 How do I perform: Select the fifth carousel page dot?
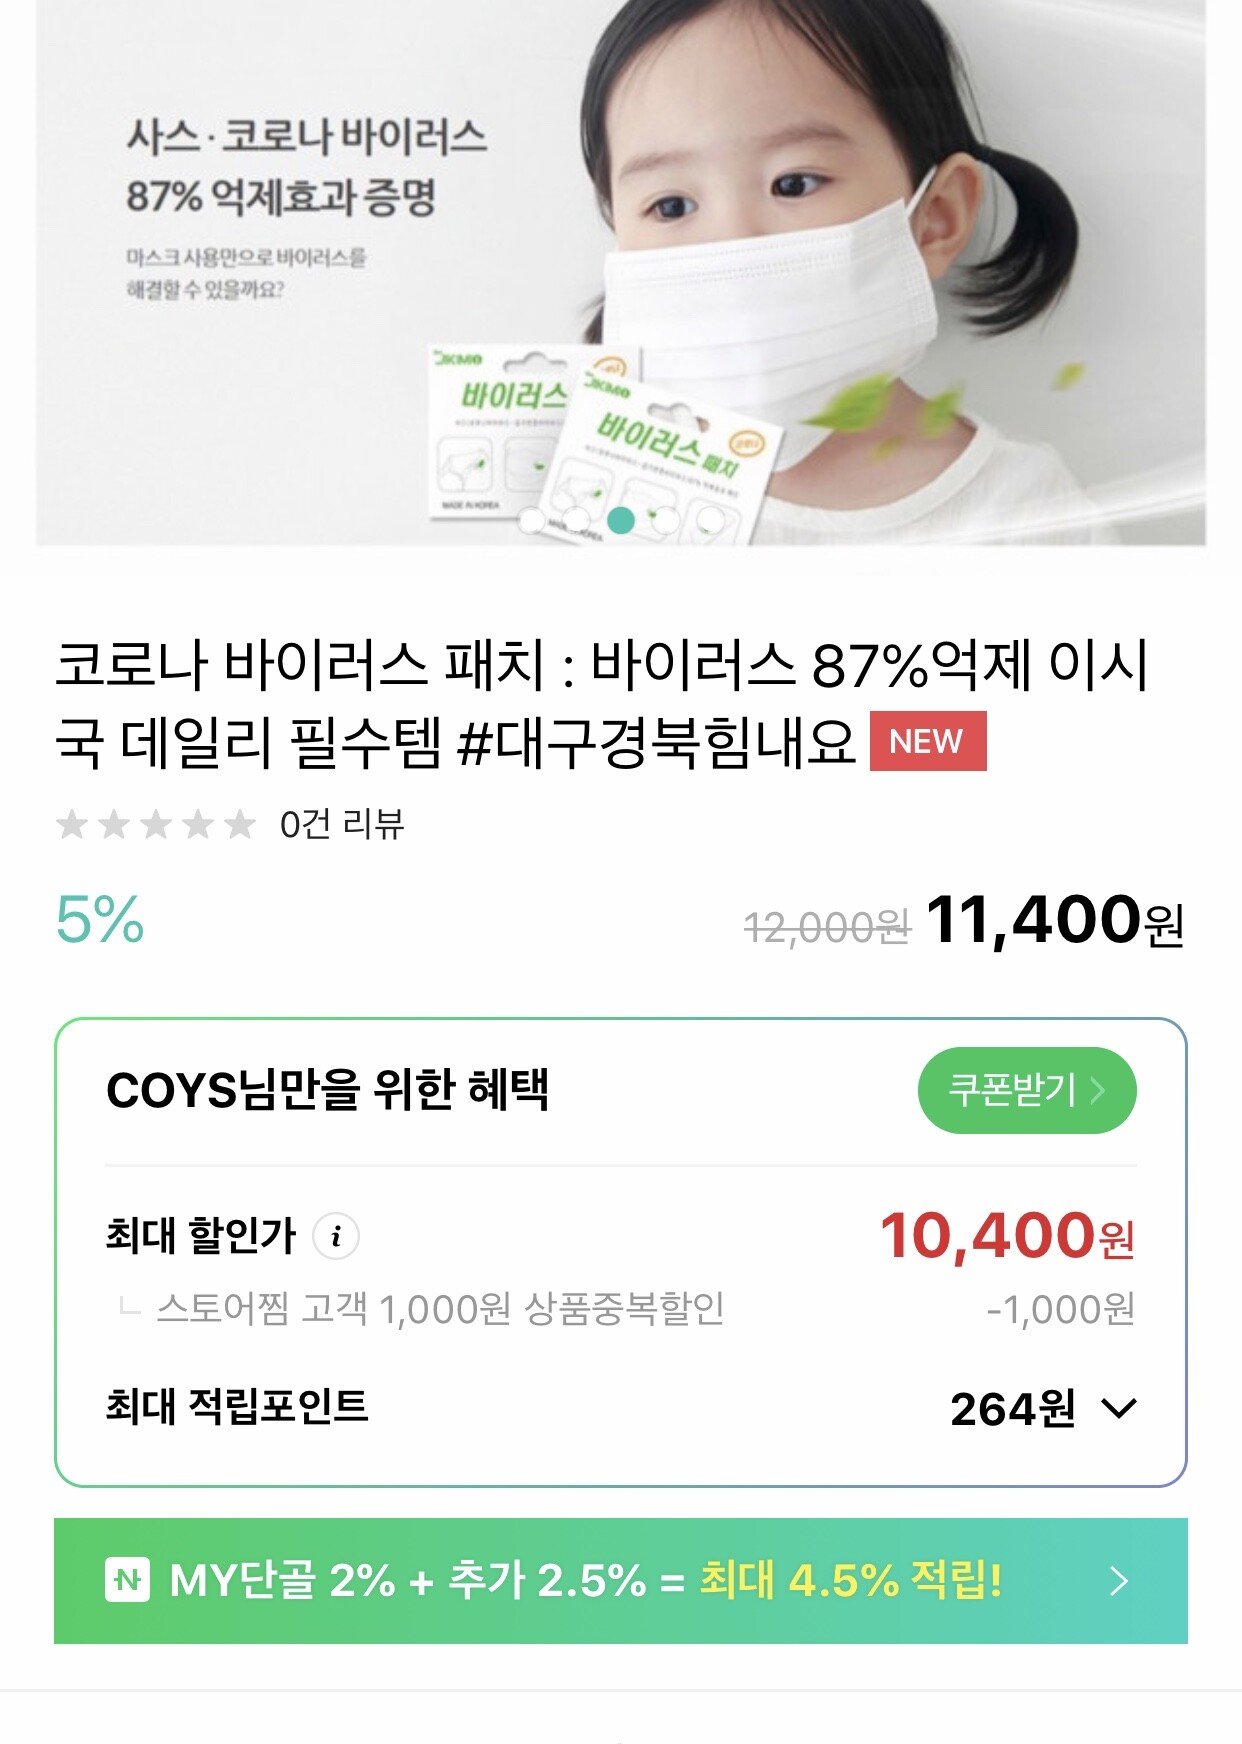[710, 519]
